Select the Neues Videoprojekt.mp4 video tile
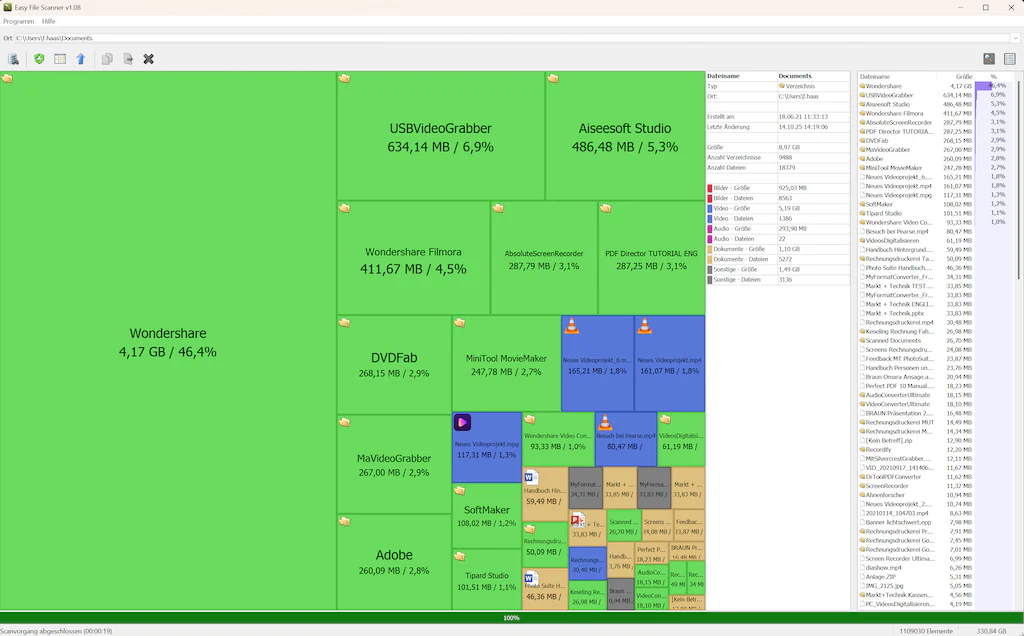The height and width of the screenshot is (636, 1024). tap(669, 363)
